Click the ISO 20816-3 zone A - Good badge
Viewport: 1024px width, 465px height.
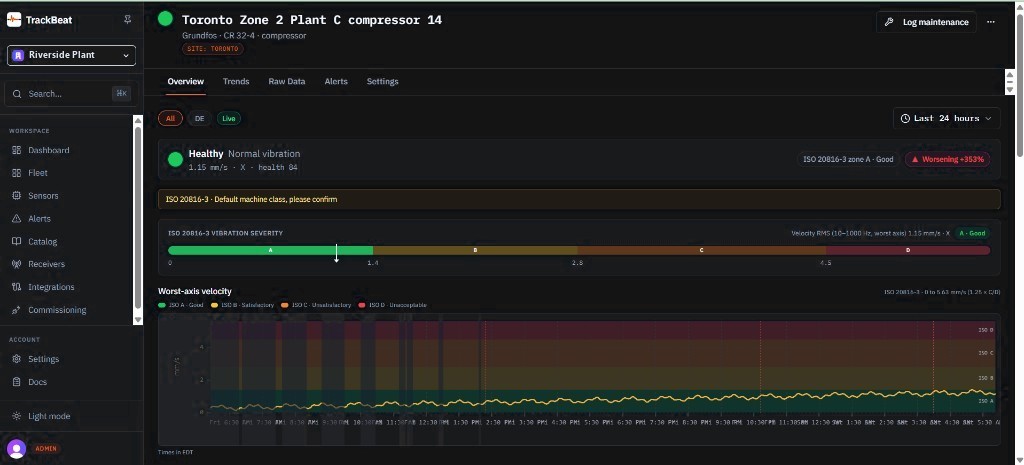click(848, 159)
